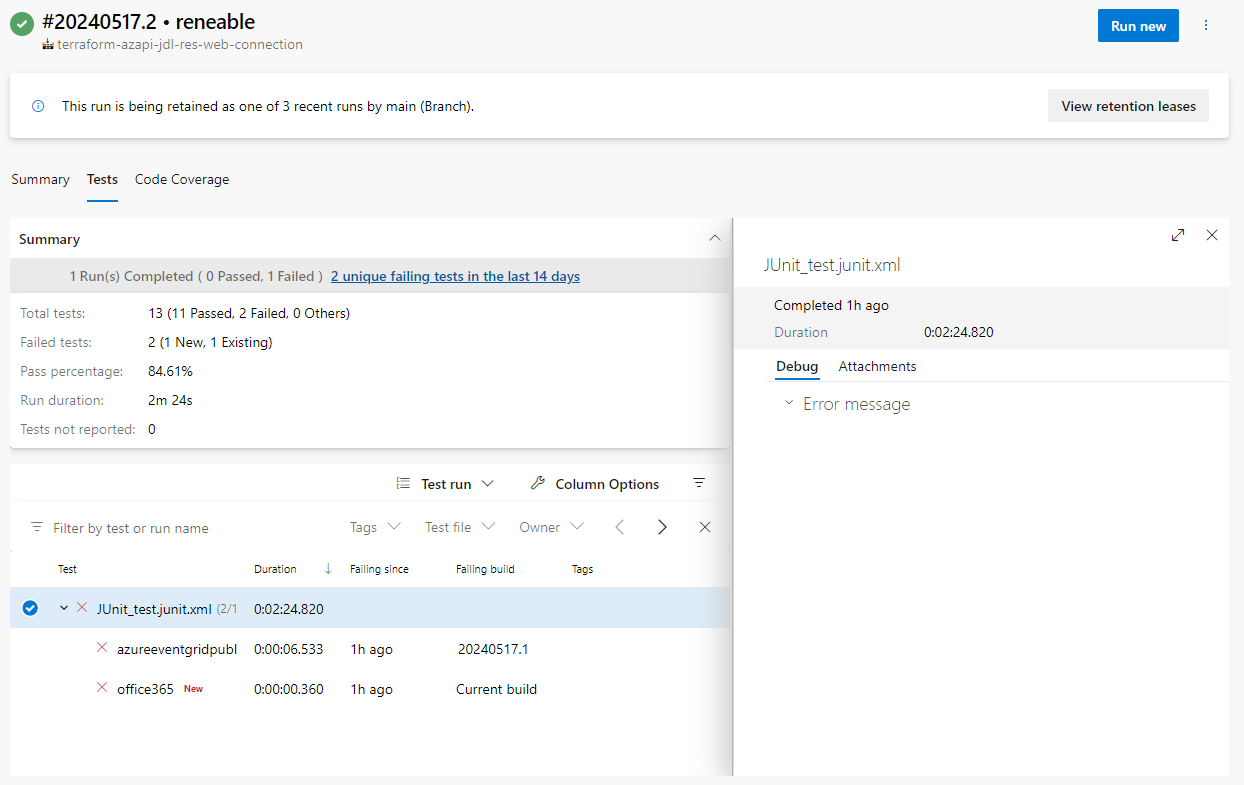The width and height of the screenshot is (1244, 785).
Task: Click the Run new button
Action: click(1138, 26)
